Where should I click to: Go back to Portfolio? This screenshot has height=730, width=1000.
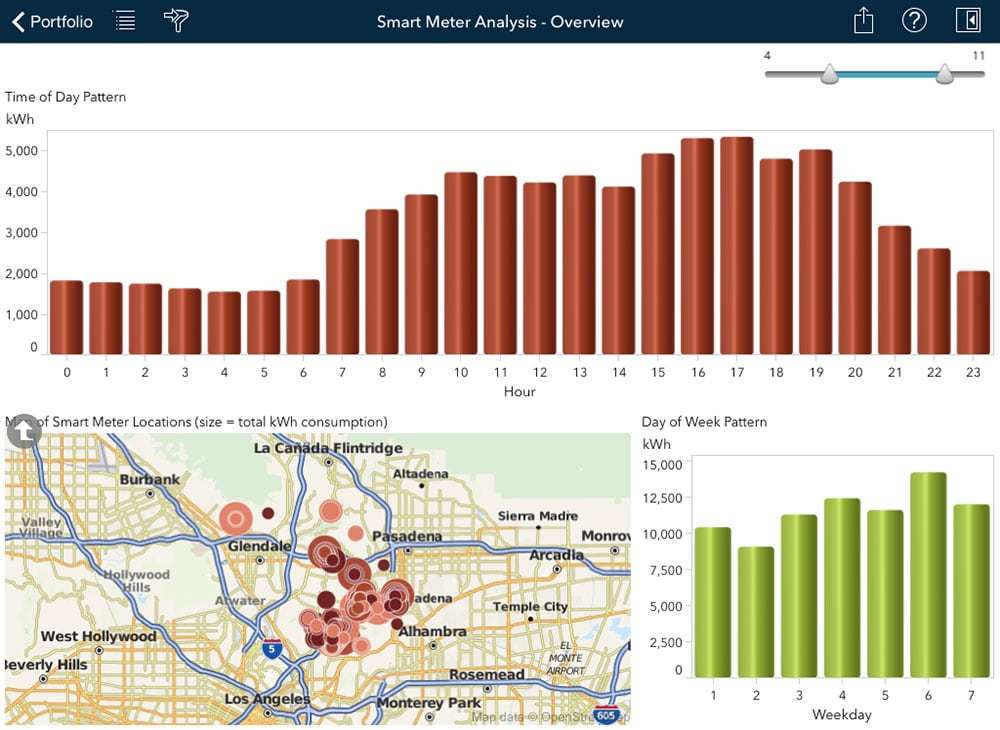coord(52,21)
